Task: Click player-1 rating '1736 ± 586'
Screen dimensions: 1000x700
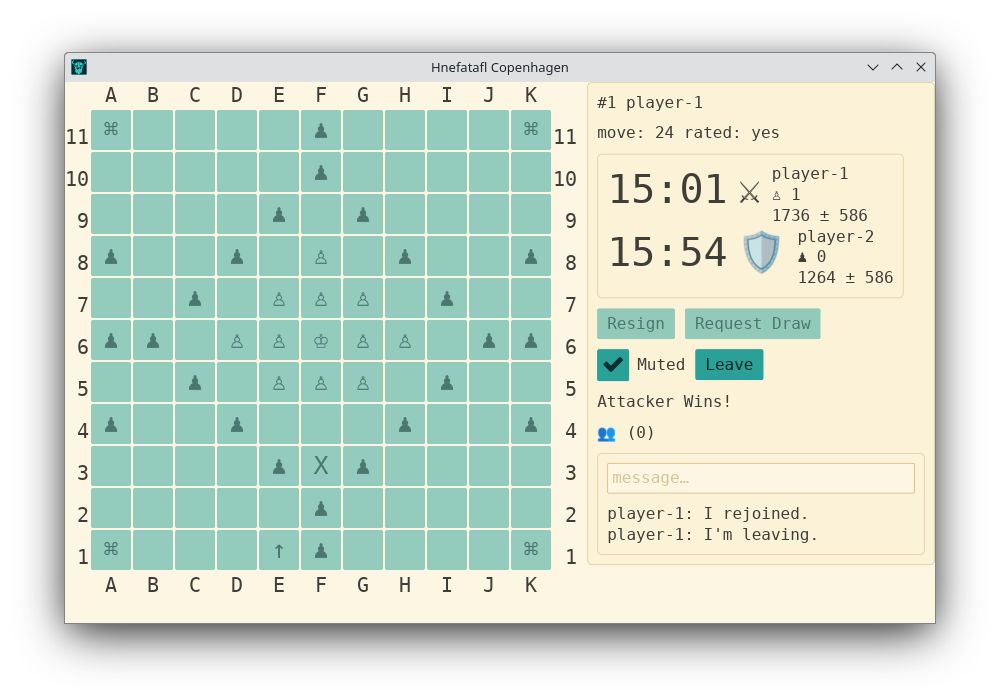Action: [820, 215]
